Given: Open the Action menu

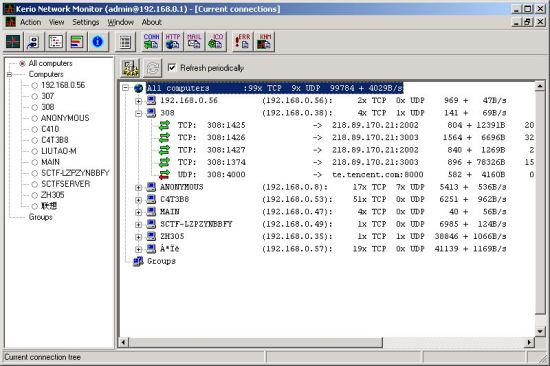Looking at the screenshot, I should [x=31, y=22].
